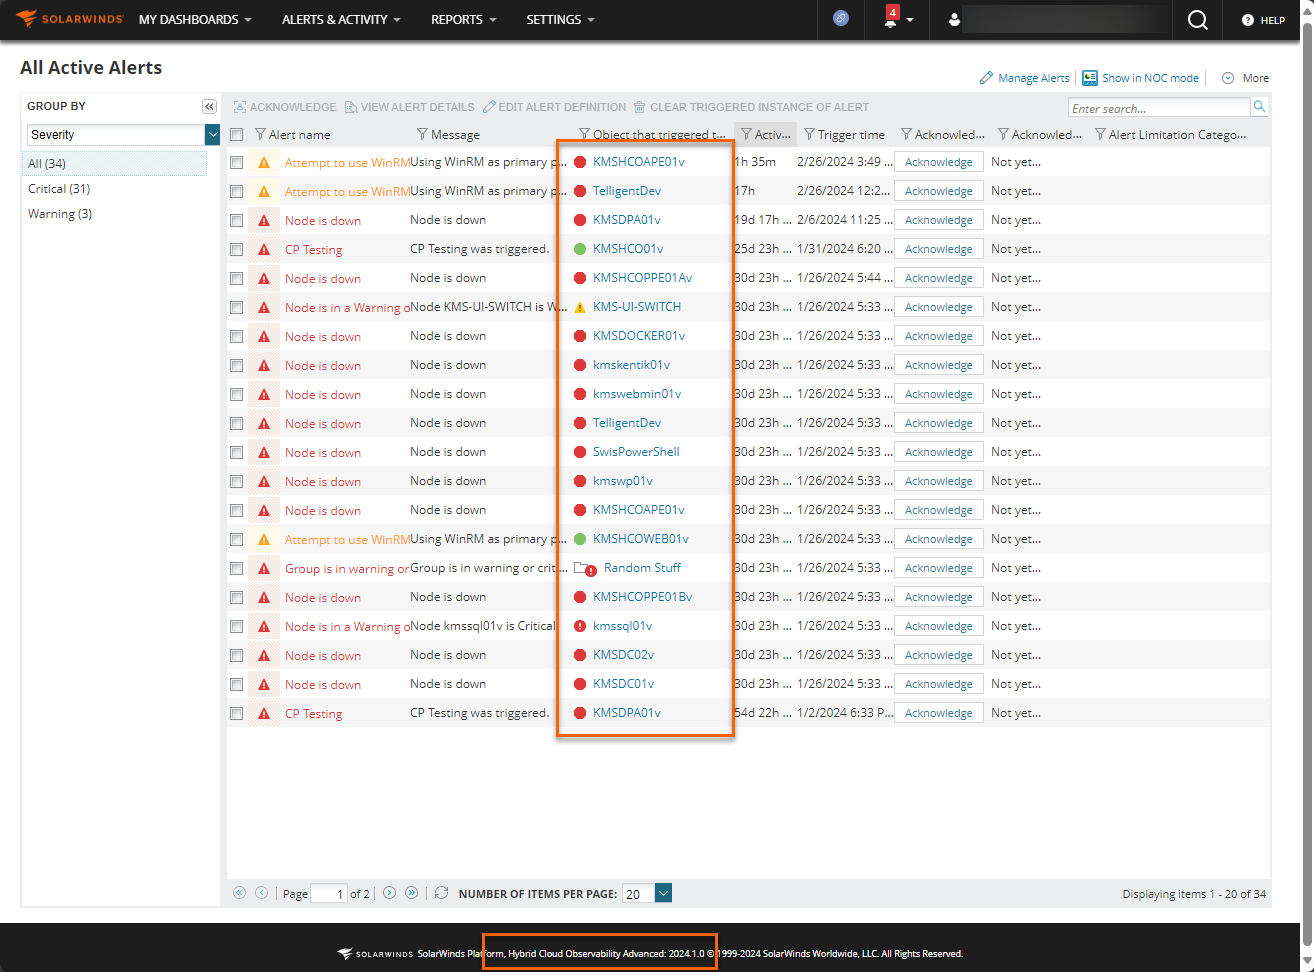1314x972 pixels.
Task: Check the box for SwisPowerShell row
Action: 237,452
